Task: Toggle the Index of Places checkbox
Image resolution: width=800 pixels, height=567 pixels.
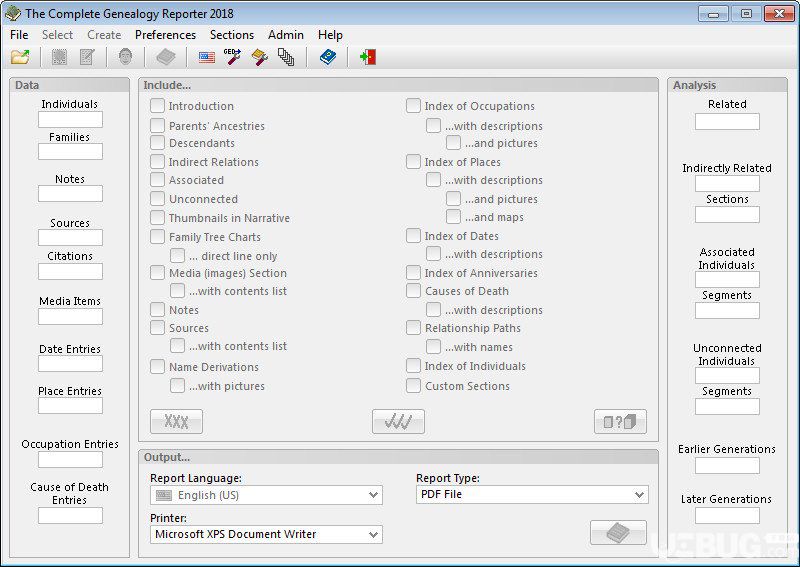Action: point(413,162)
